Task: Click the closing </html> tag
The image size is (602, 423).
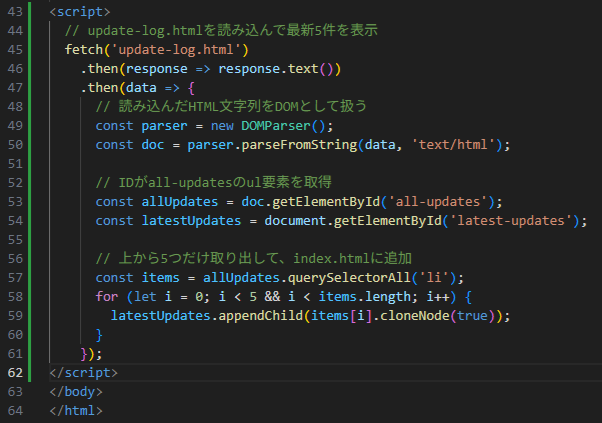Action: [x=76, y=411]
